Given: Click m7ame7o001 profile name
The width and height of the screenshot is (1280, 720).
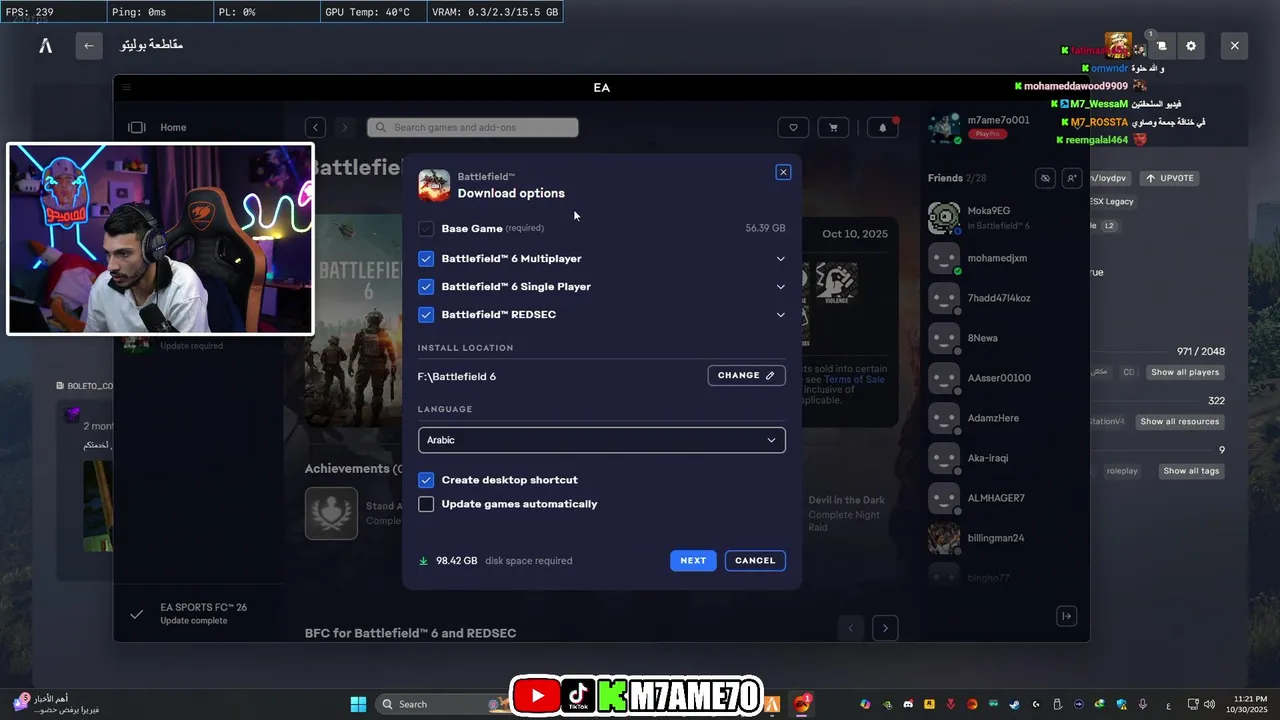Looking at the screenshot, I should pyautogui.click(x=998, y=120).
